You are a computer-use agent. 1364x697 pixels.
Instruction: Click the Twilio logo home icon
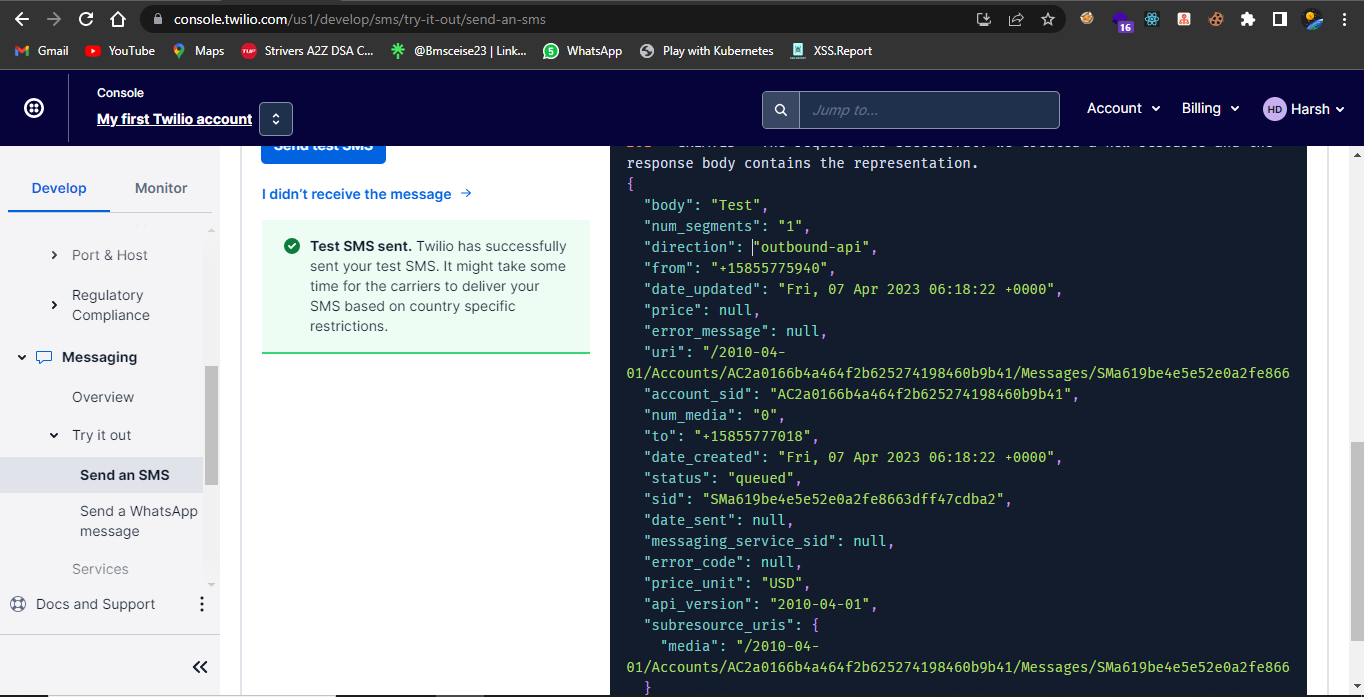(34, 108)
